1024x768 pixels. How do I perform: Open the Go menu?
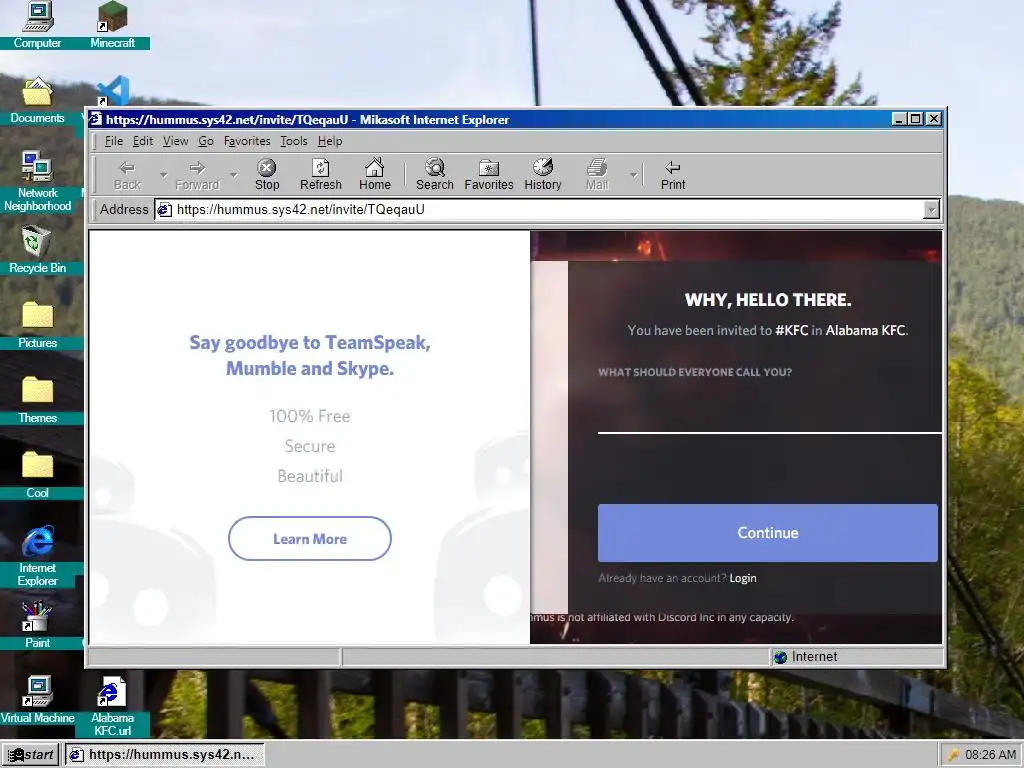[x=206, y=141]
